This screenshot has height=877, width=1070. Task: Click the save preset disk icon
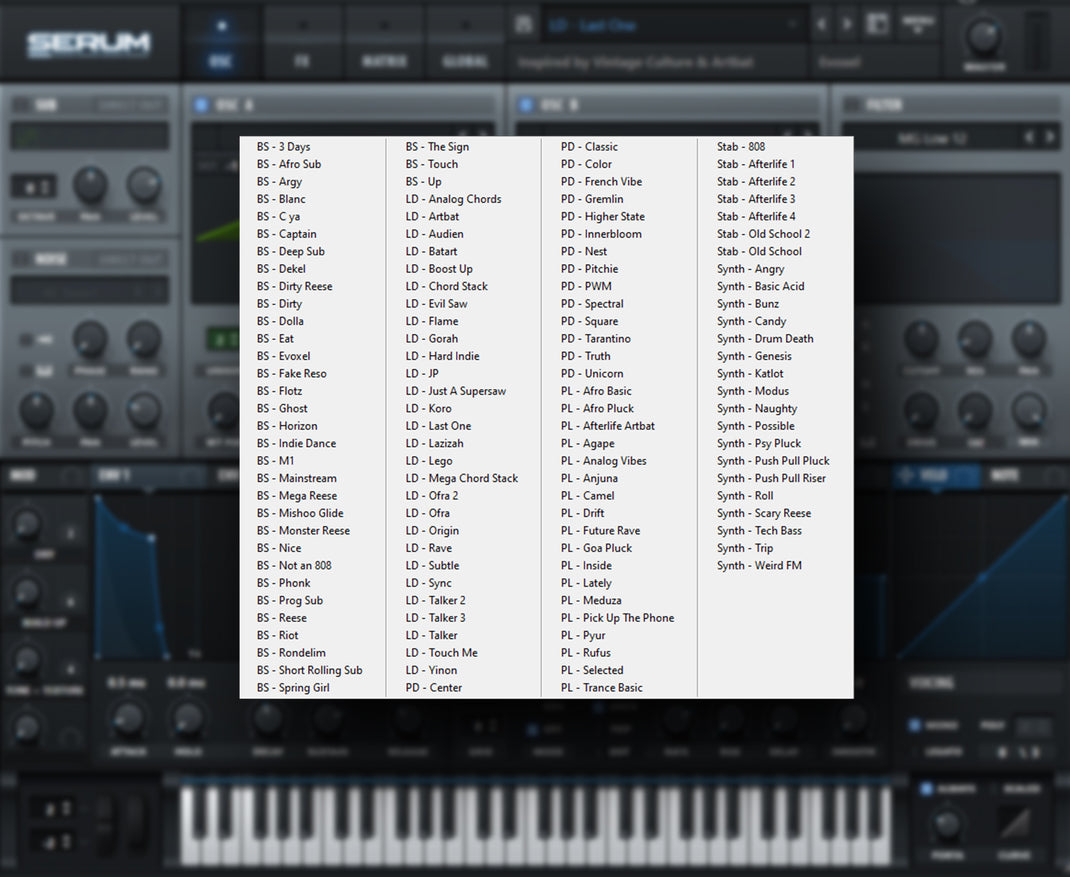click(523, 25)
